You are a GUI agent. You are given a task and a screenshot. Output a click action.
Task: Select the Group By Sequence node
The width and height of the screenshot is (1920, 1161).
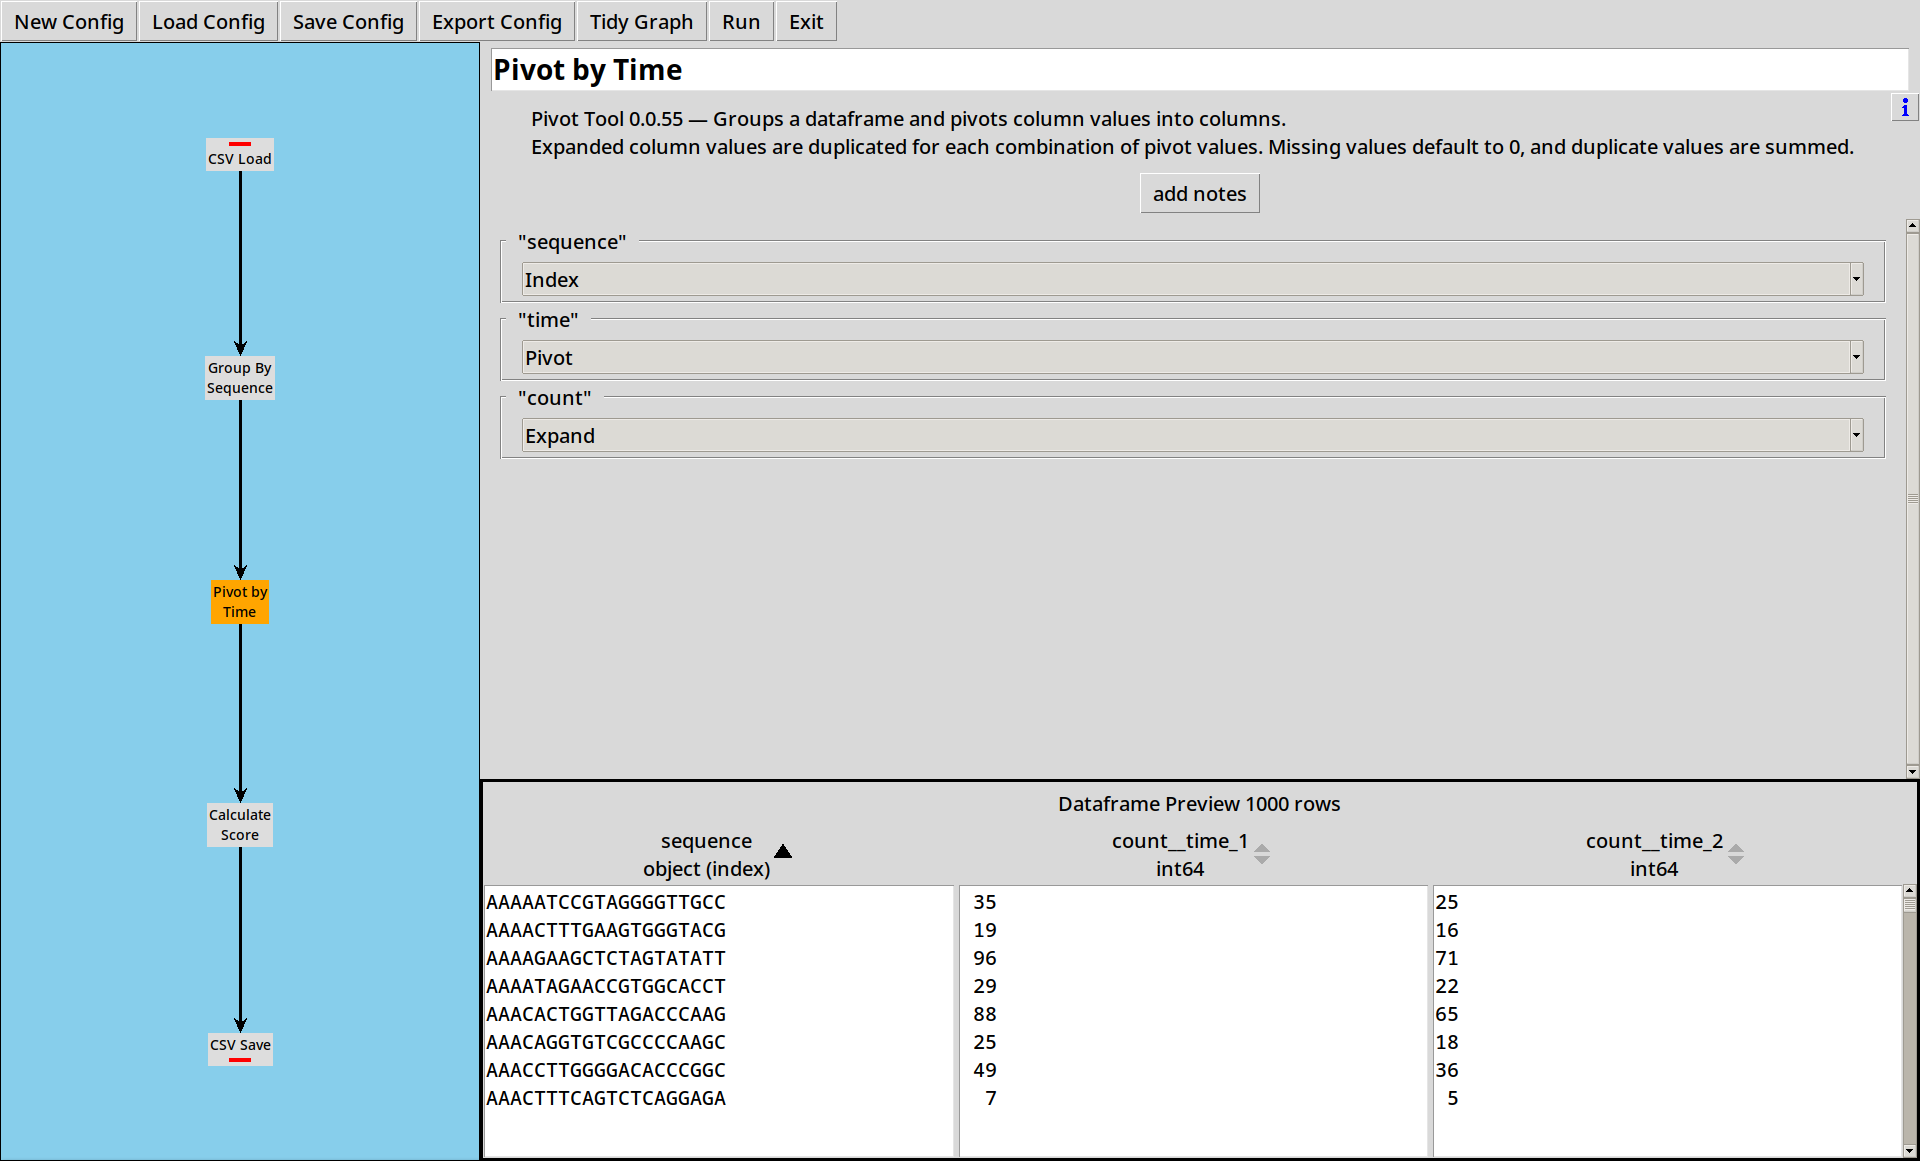point(240,378)
